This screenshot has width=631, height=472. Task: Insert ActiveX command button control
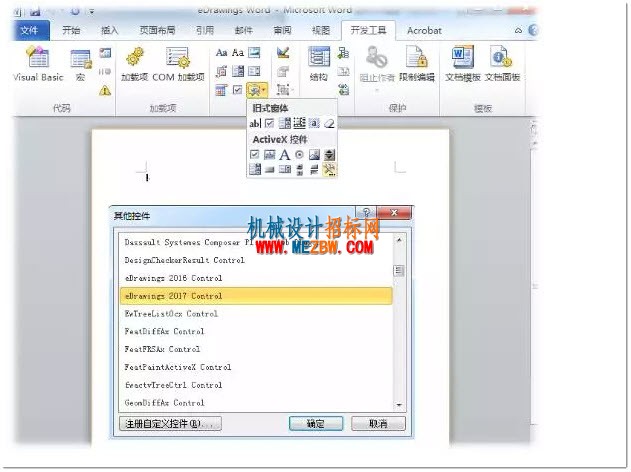coord(270,169)
